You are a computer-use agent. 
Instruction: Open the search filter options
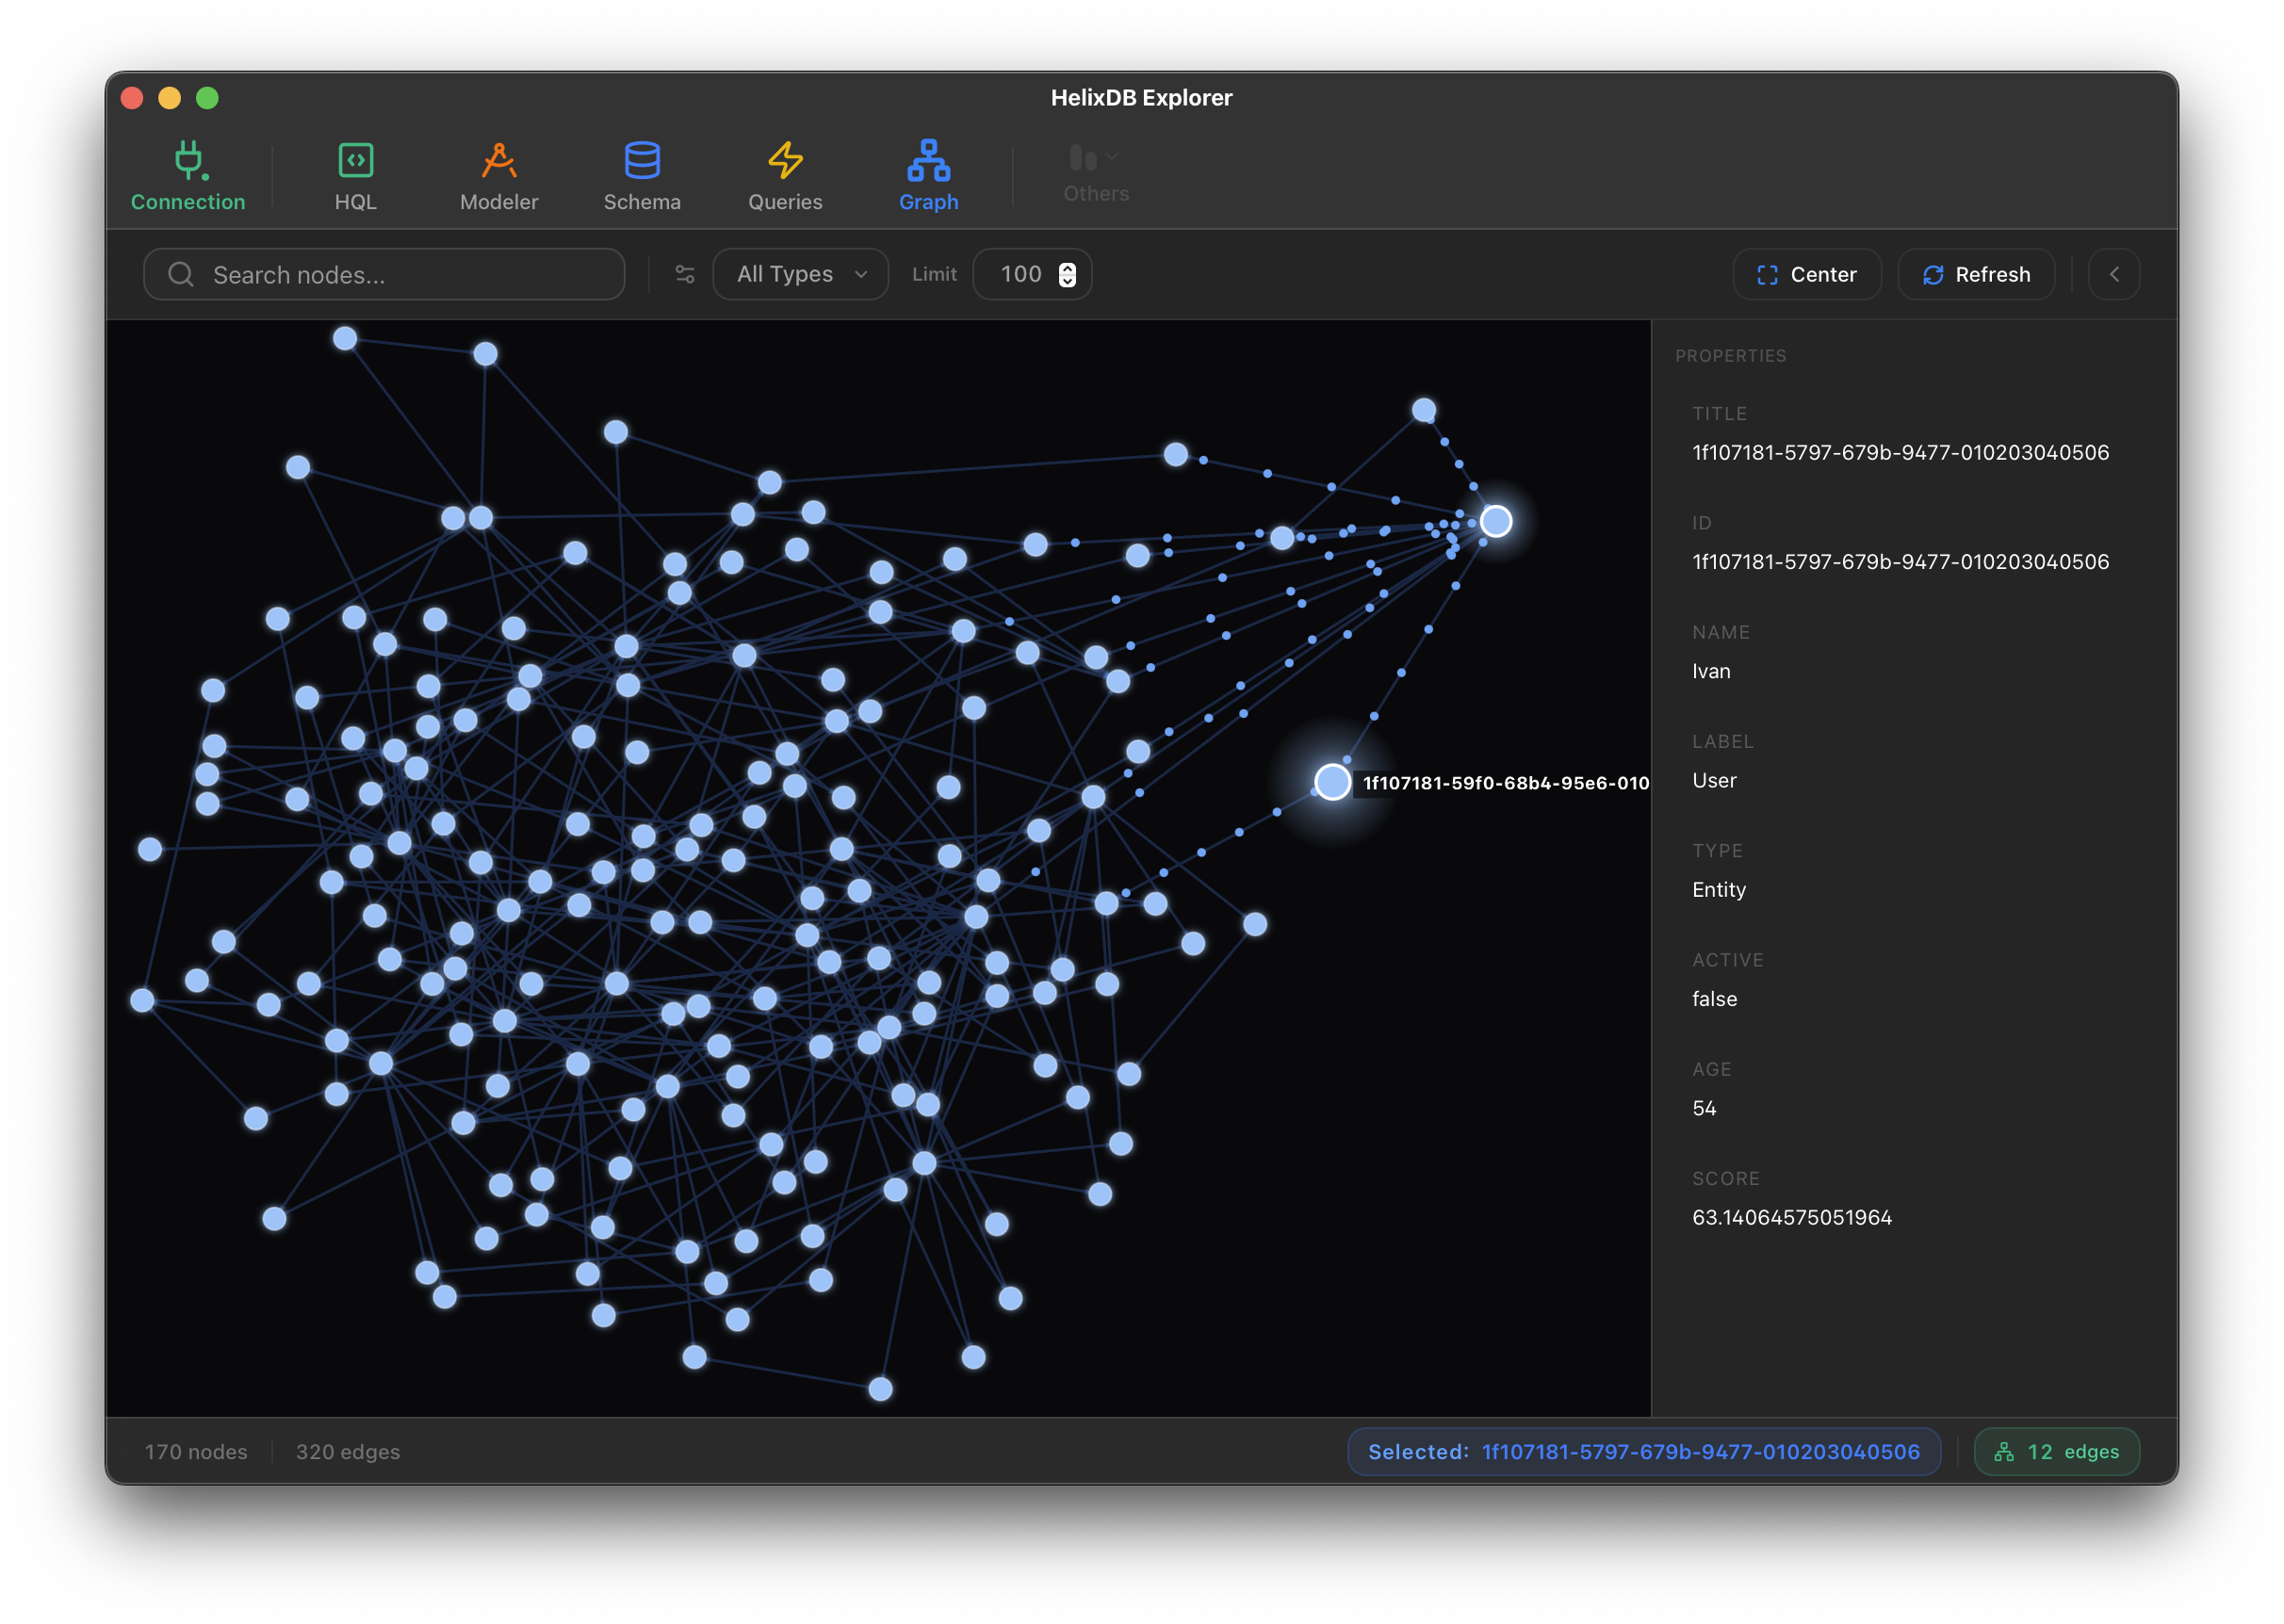684,274
